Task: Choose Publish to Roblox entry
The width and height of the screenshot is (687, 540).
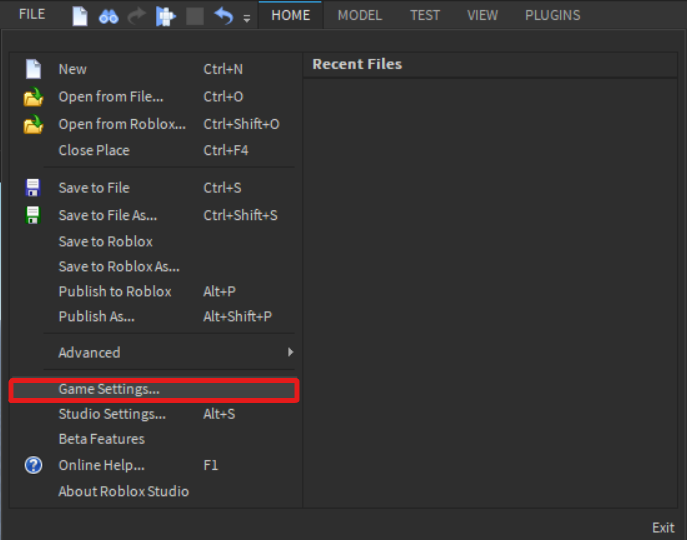Action: tap(154, 291)
